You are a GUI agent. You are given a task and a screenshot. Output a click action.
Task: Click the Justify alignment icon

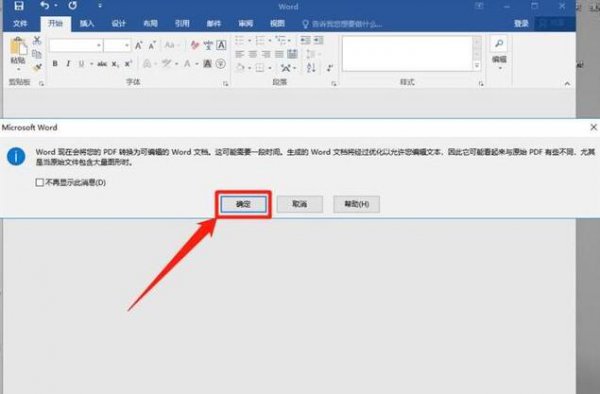point(279,54)
